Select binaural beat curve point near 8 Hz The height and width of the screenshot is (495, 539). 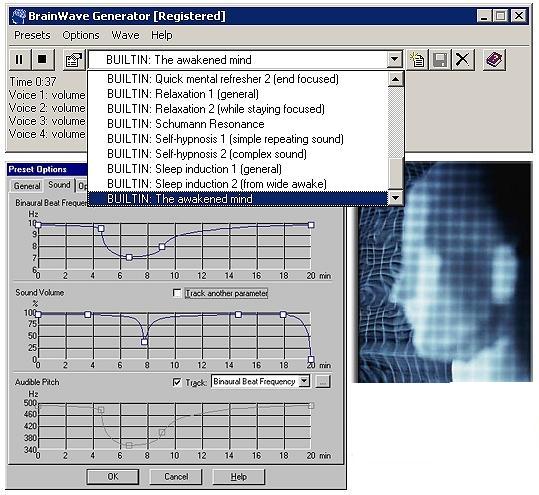coord(162,246)
